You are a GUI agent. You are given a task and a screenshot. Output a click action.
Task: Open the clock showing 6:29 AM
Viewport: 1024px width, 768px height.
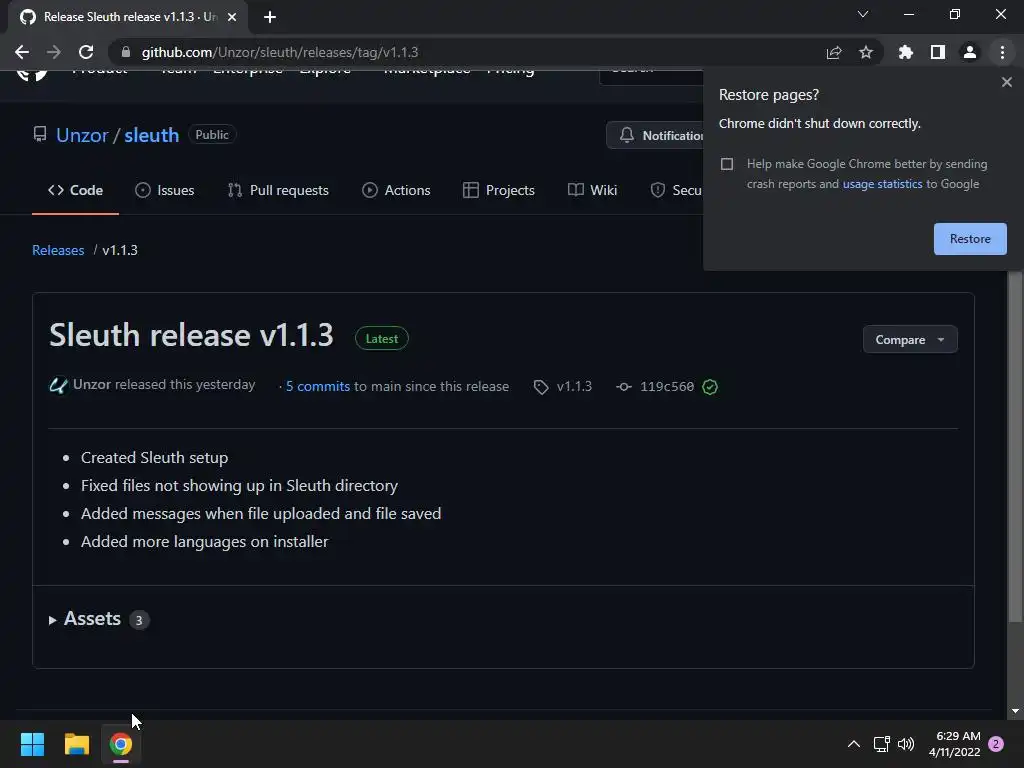coord(955,744)
